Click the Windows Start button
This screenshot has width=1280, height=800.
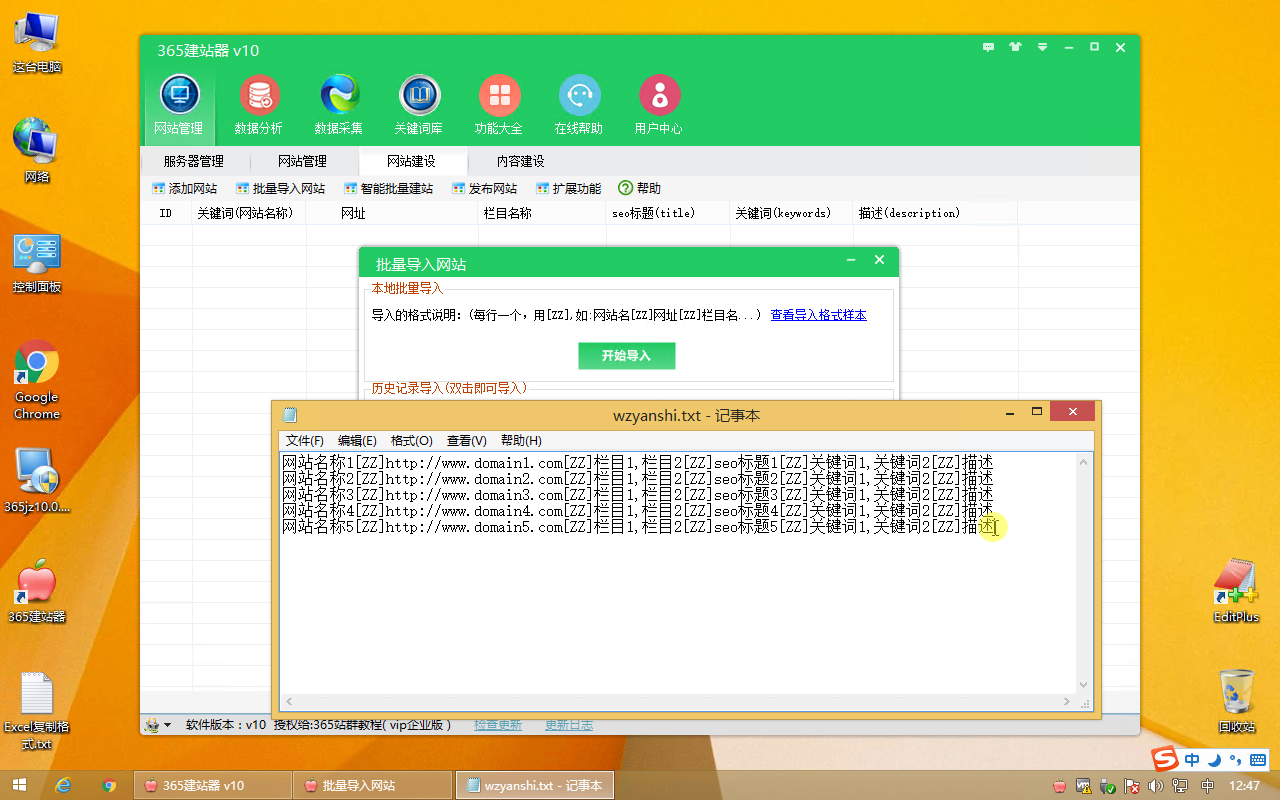point(18,785)
